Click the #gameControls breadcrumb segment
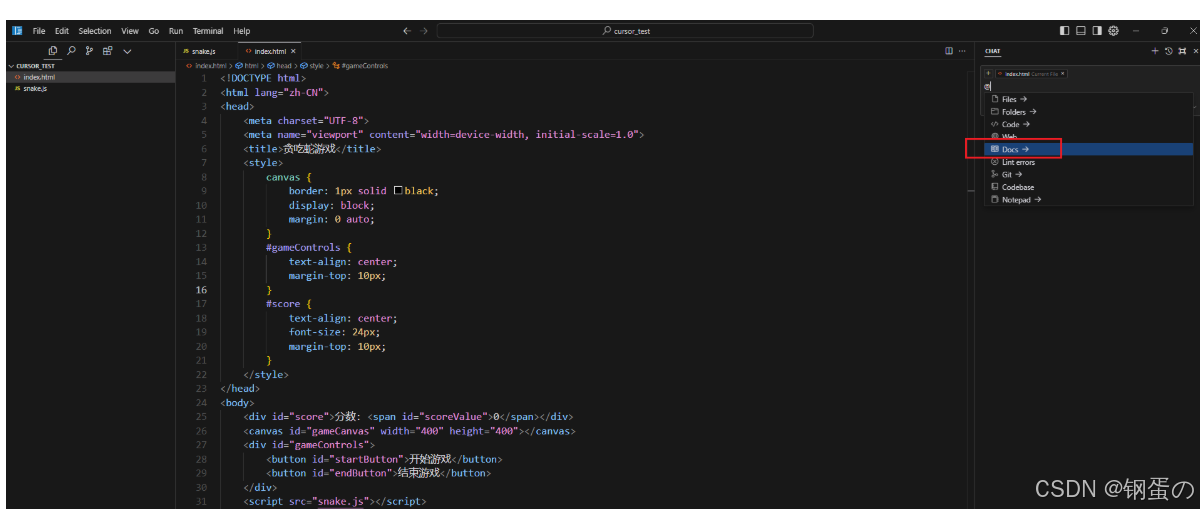 (360, 66)
